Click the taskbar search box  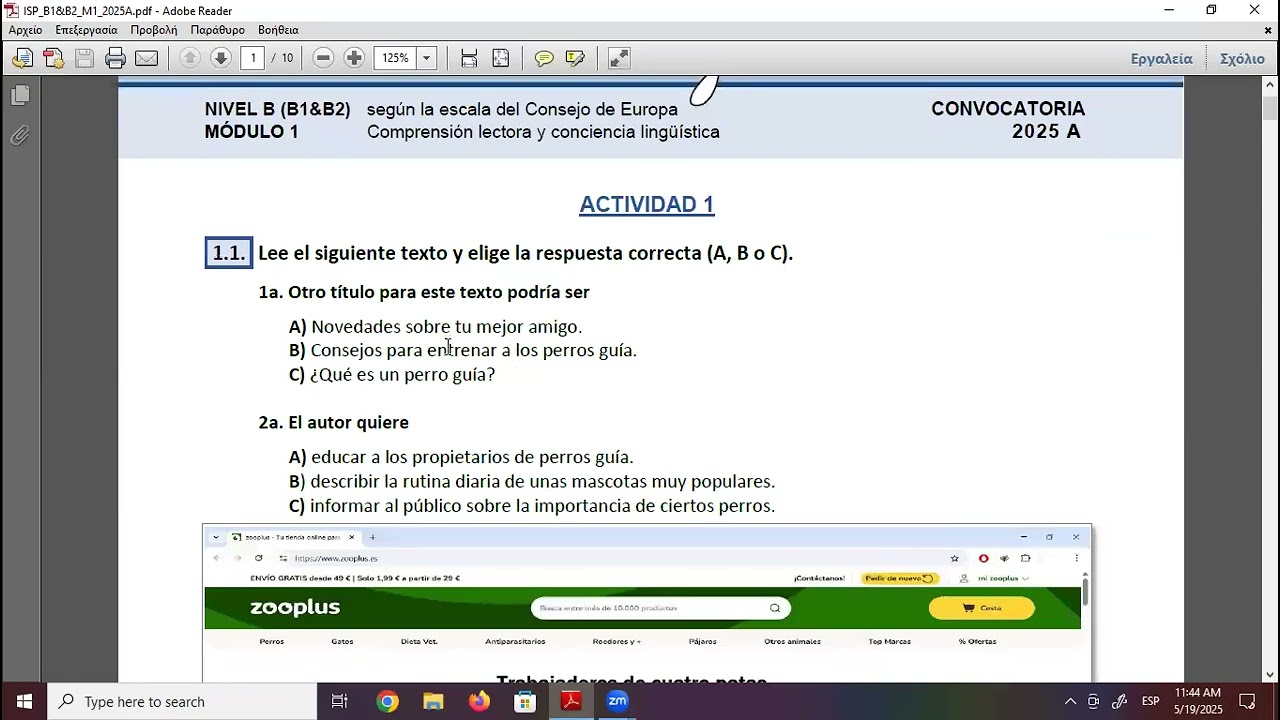tap(182, 701)
